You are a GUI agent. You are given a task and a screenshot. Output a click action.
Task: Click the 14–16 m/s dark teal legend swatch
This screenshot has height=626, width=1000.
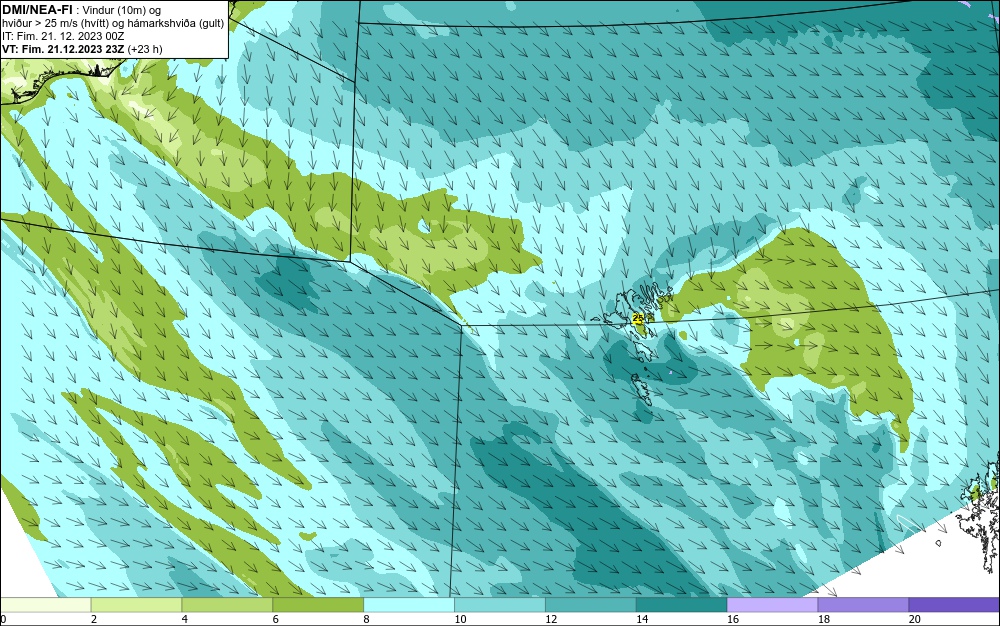[682, 605]
